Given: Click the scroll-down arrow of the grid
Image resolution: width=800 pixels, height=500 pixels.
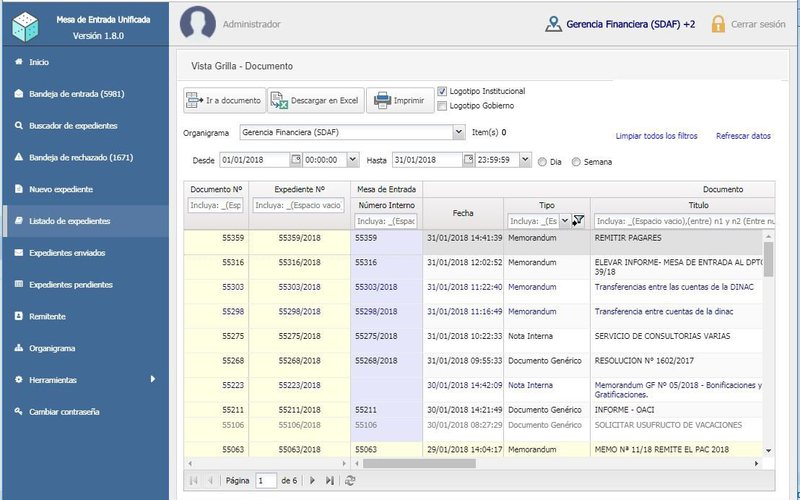Looking at the screenshot, I should point(768,451).
